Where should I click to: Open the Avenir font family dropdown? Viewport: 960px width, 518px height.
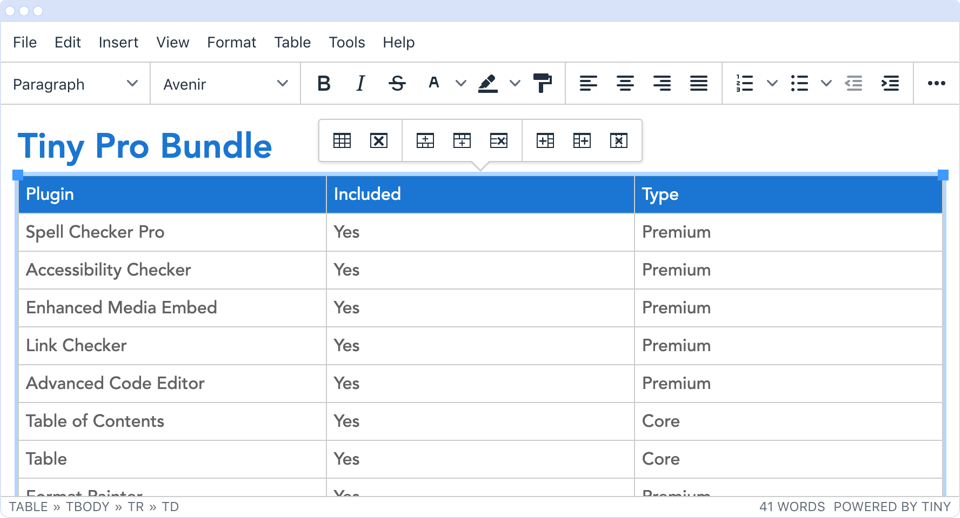pos(225,84)
